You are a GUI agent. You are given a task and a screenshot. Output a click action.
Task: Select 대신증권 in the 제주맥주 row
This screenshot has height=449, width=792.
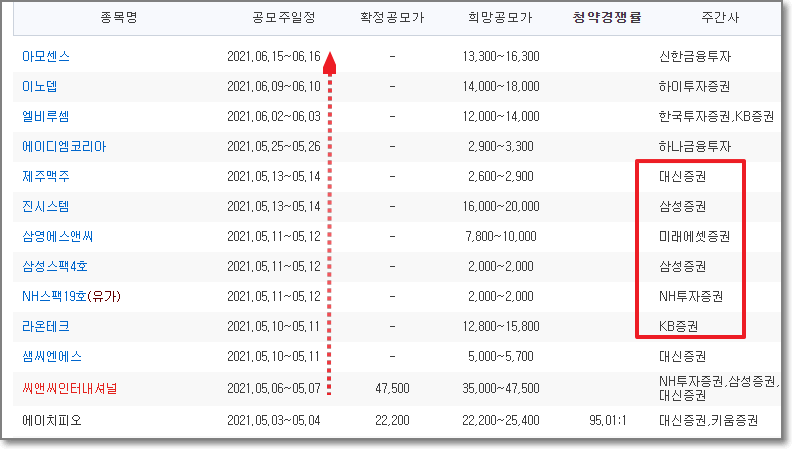682,176
